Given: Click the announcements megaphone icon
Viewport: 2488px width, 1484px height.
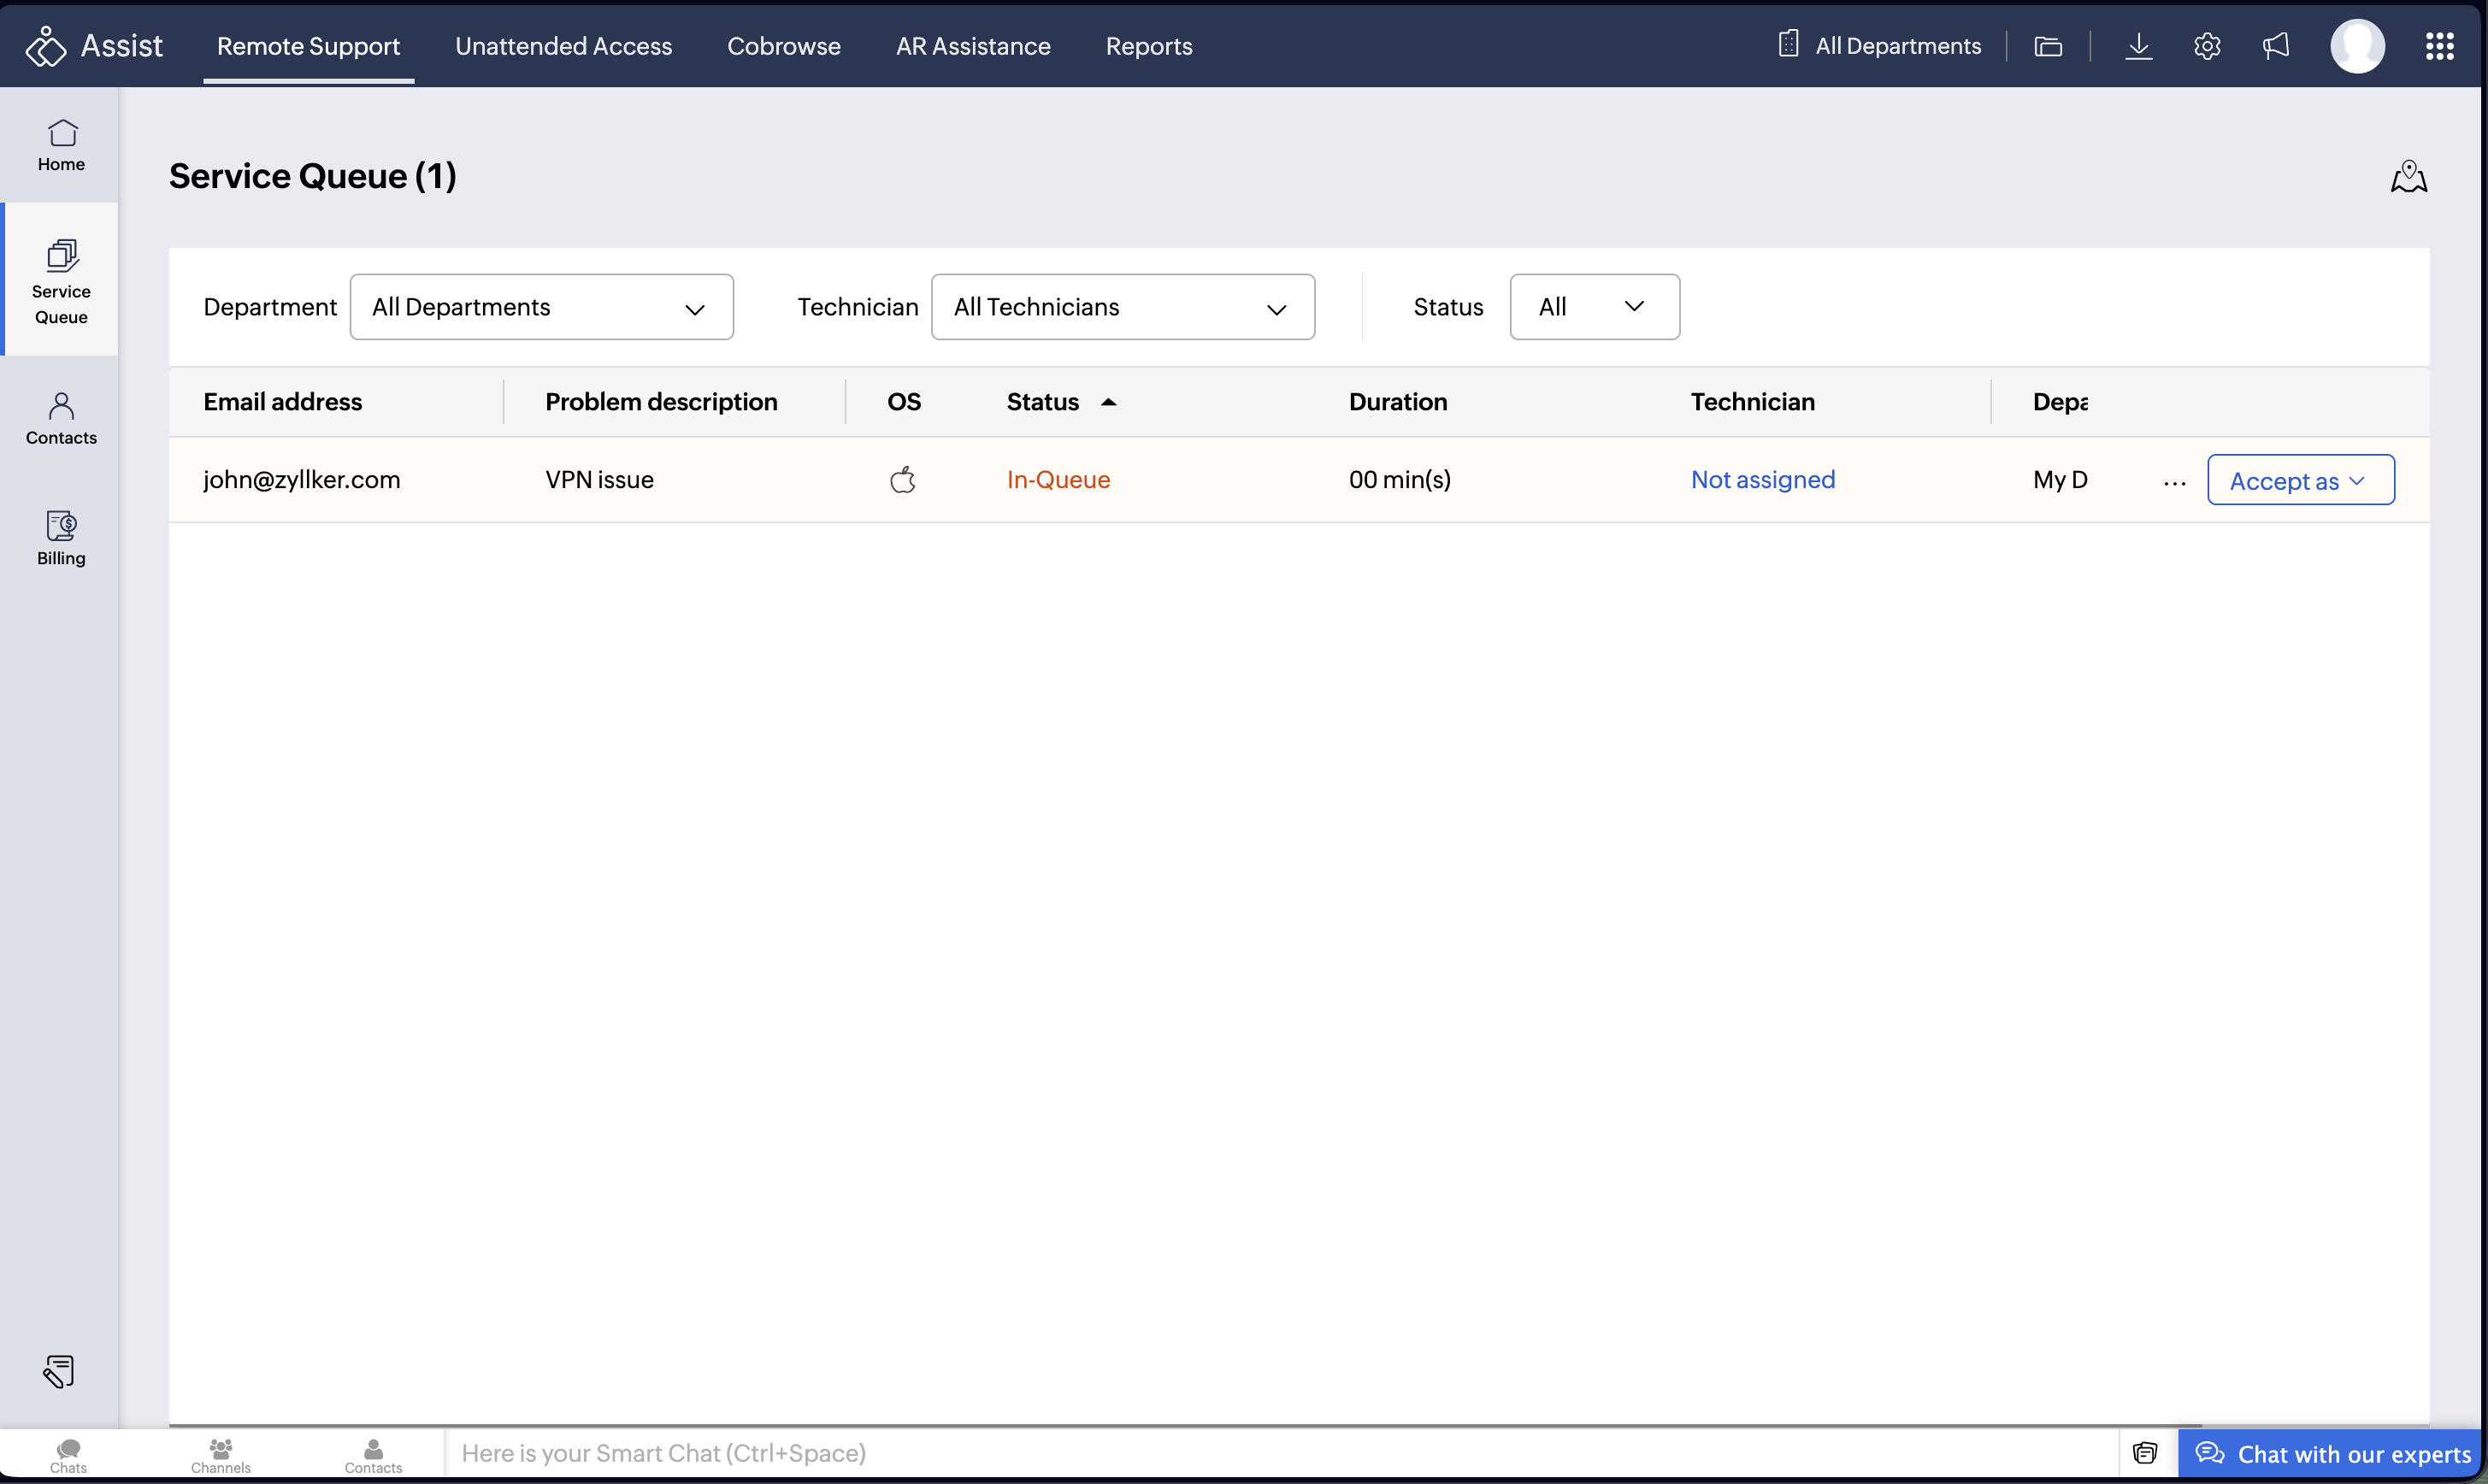Looking at the screenshot, I should click(x=2275, y=46).
